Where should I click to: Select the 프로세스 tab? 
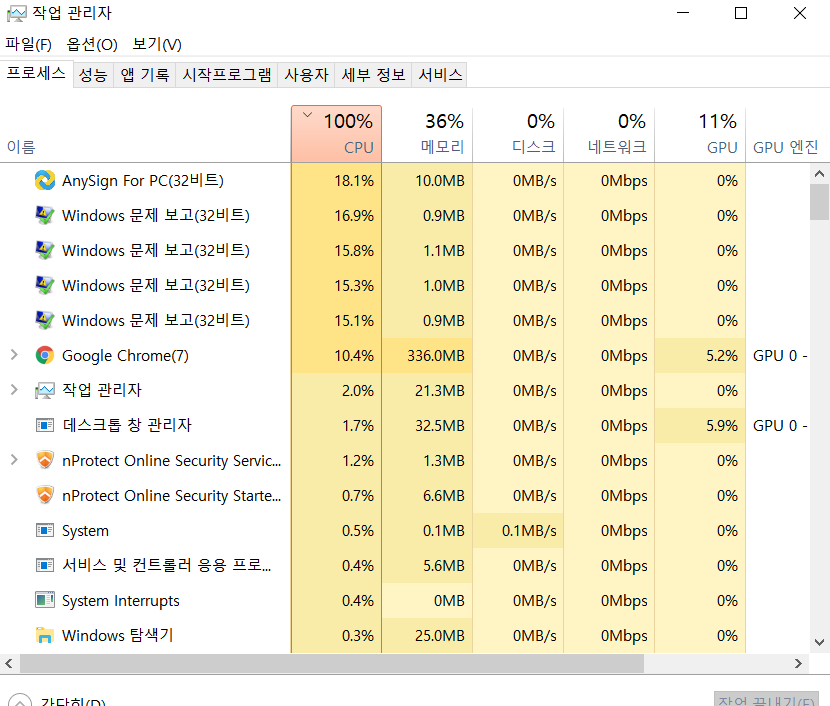pos(37,73)
